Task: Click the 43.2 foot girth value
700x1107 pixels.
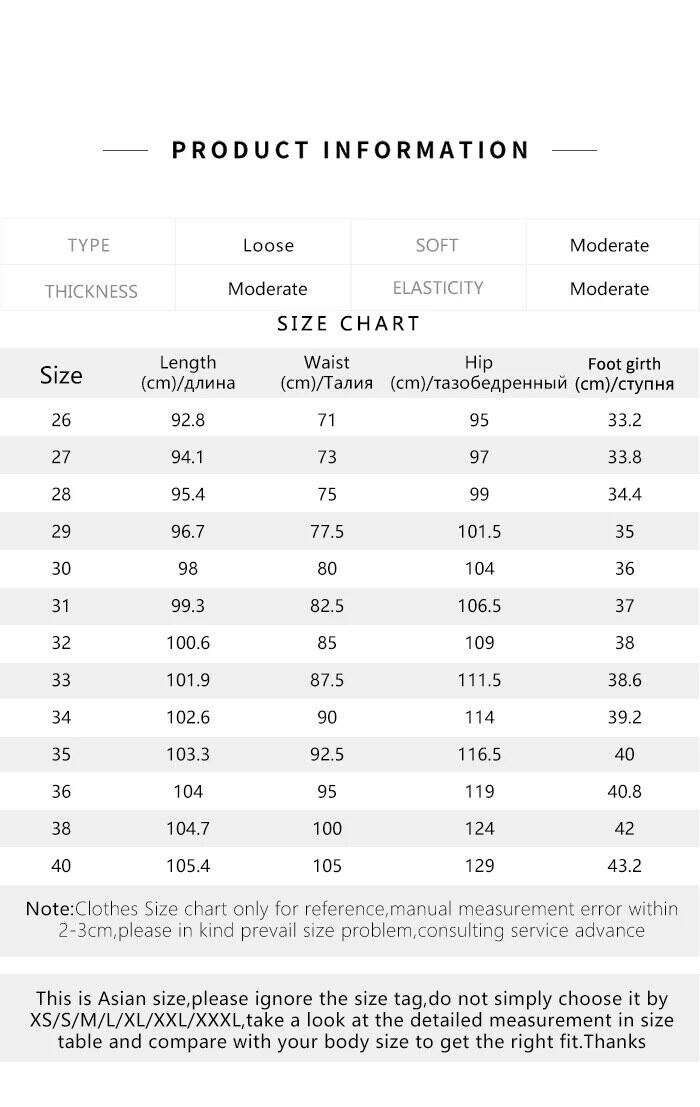Action: coord(624,865)
